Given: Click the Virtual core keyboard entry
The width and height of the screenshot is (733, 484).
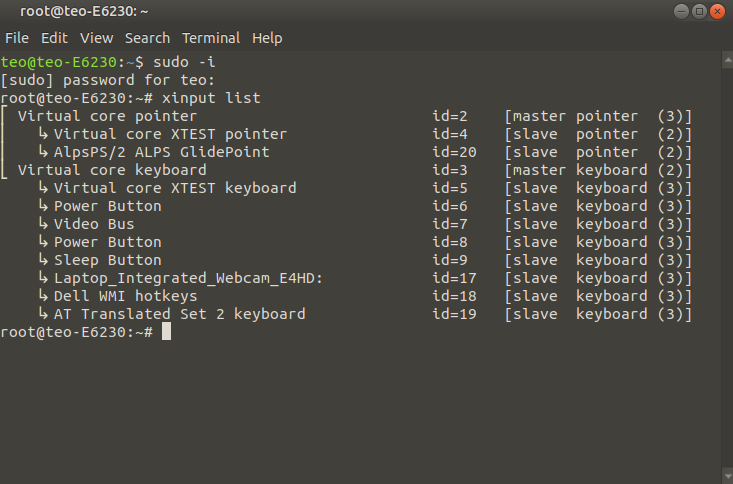Looking at the screenshot, I should [111, 170].
